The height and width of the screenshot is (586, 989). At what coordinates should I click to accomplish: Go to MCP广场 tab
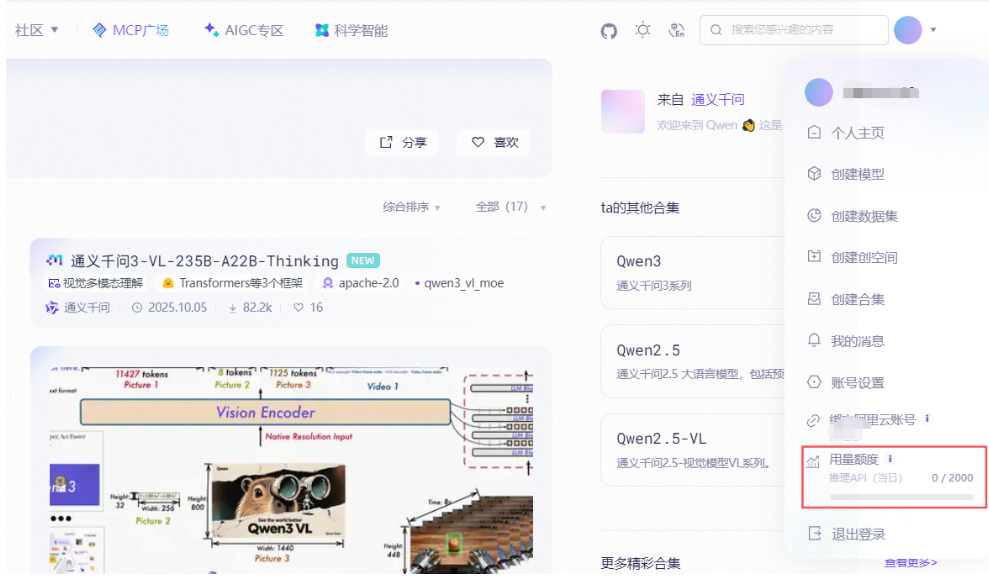pos(131,30)
